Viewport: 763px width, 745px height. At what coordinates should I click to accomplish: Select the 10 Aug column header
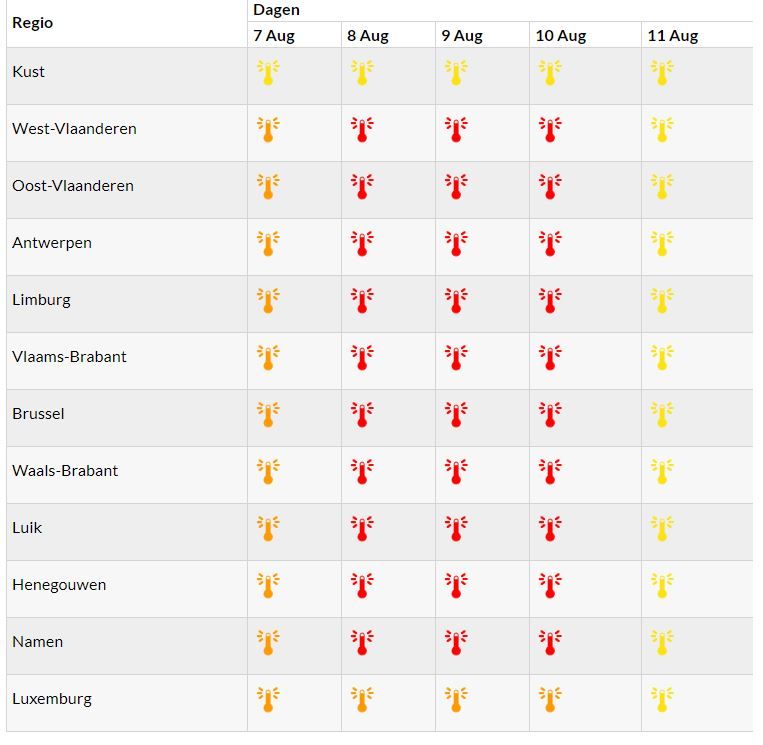pos(560,36)
